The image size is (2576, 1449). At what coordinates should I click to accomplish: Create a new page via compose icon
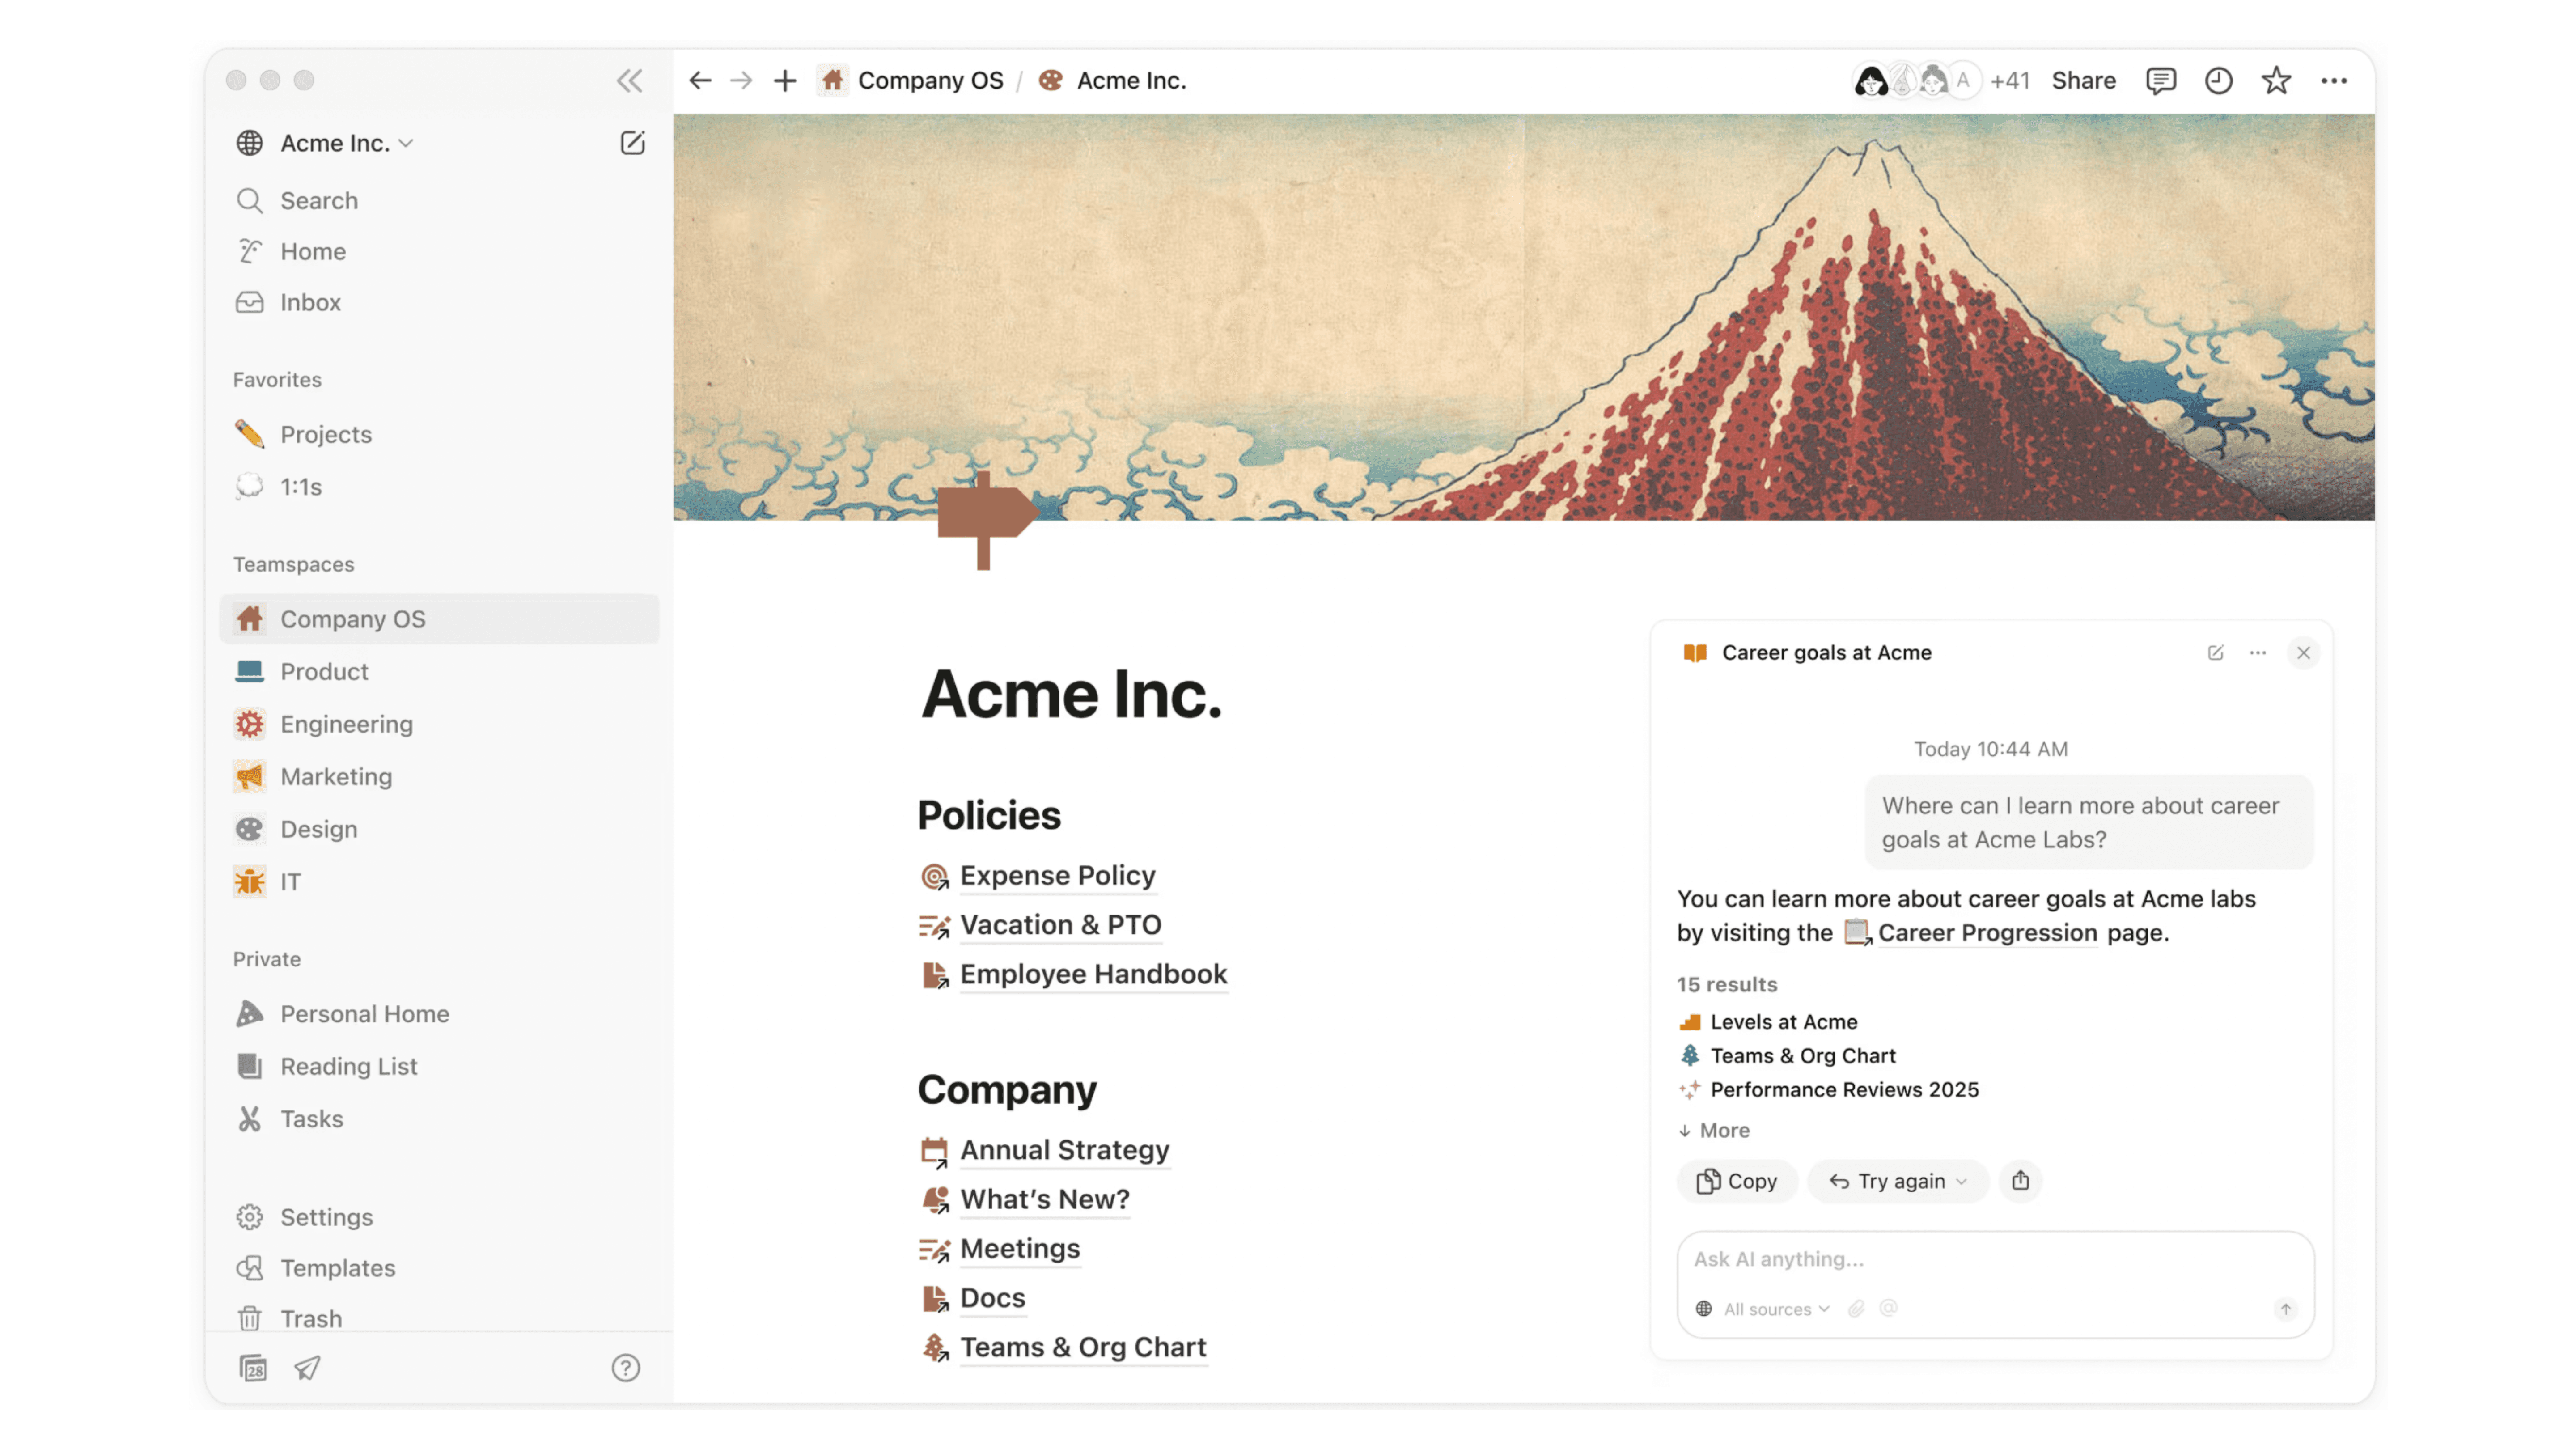tap(632, 143)
